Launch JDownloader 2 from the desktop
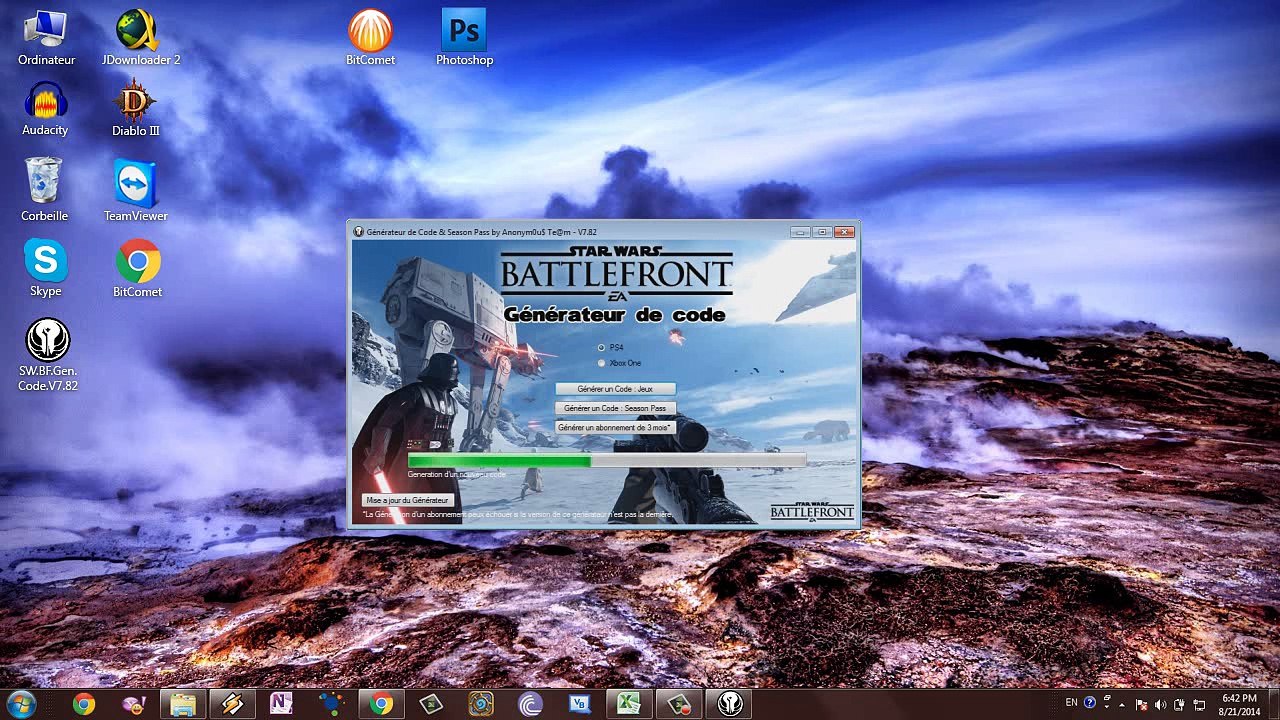Image resolution: width=1280 pixels, height=720 pixels. (x=141, y=39)
